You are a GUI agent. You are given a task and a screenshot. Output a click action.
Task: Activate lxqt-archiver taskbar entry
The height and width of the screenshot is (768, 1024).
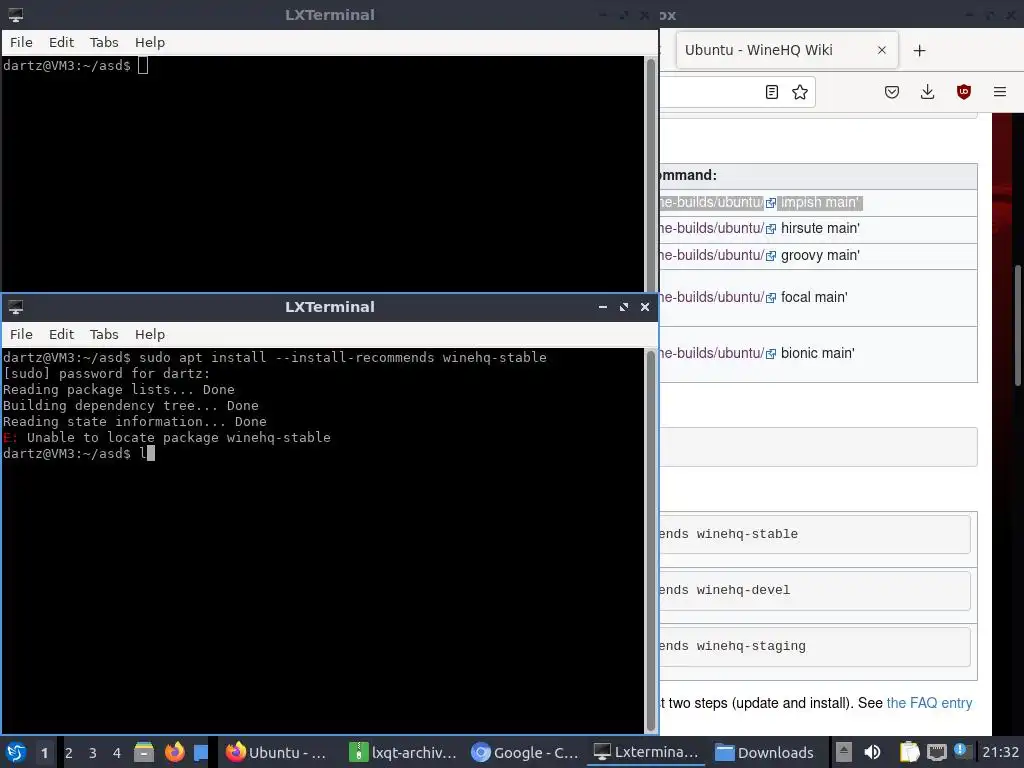(404, 752)
